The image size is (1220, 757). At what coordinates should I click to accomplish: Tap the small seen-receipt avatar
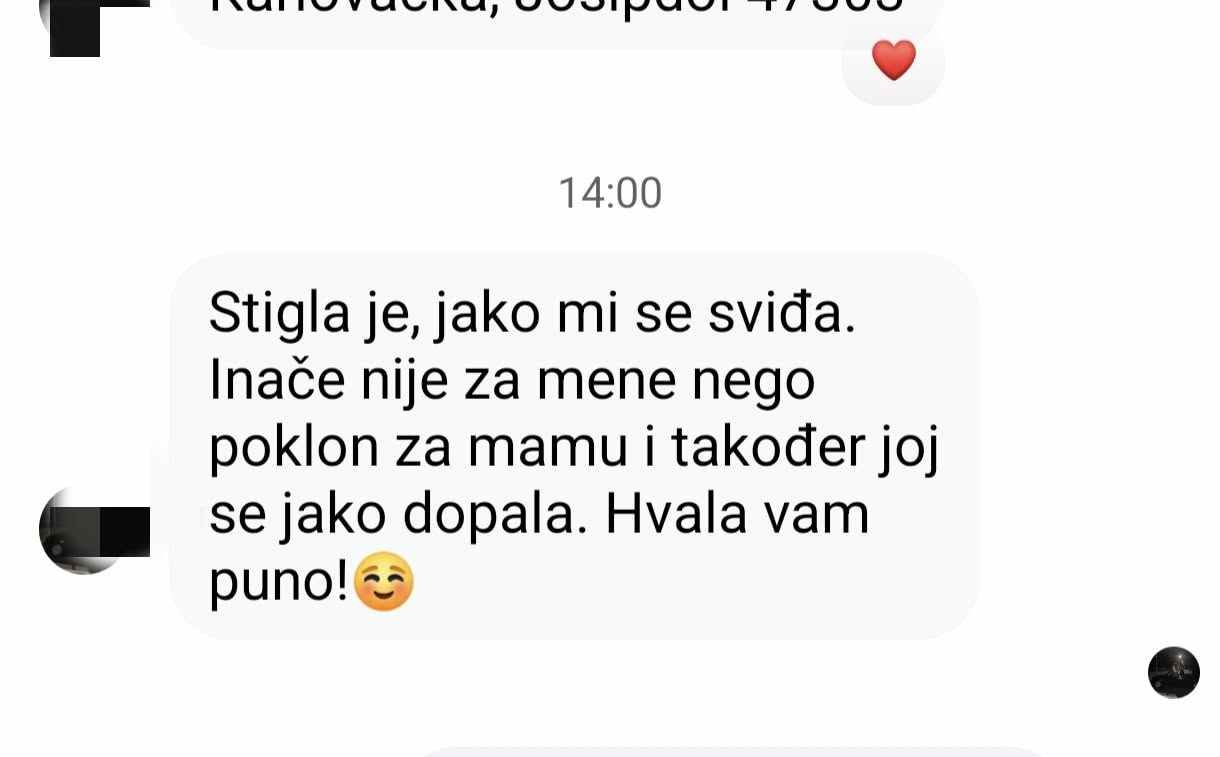pos(1173,672)
